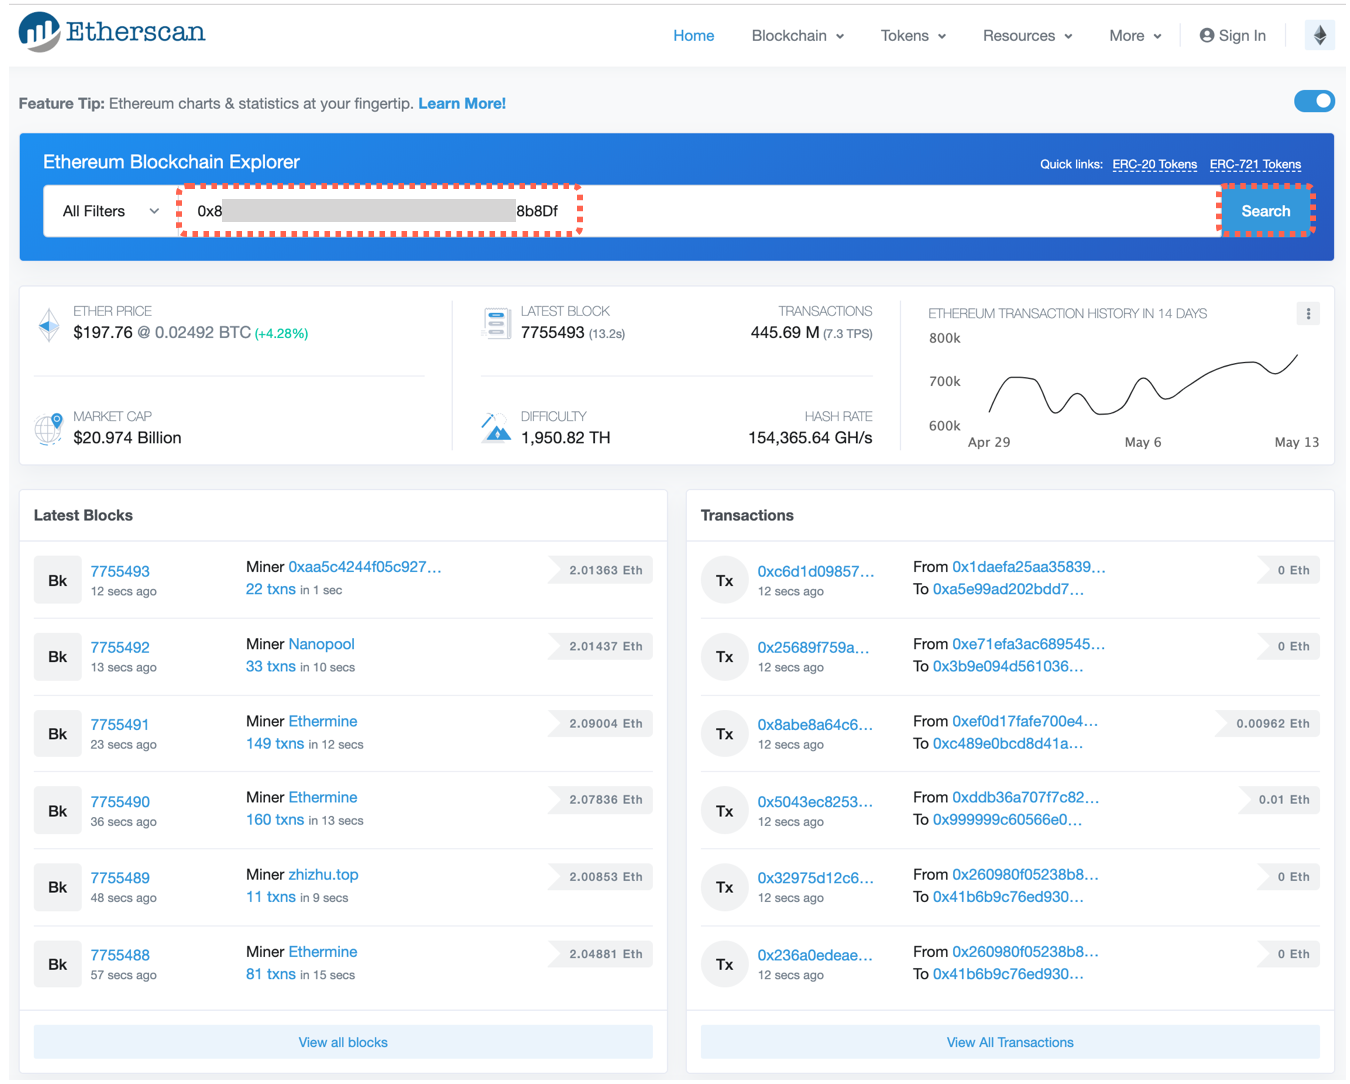Click the Tx icon for 0x5043ec8253
The width and height of the screenshot is (1350, 1084).
(x=725, y=811)
